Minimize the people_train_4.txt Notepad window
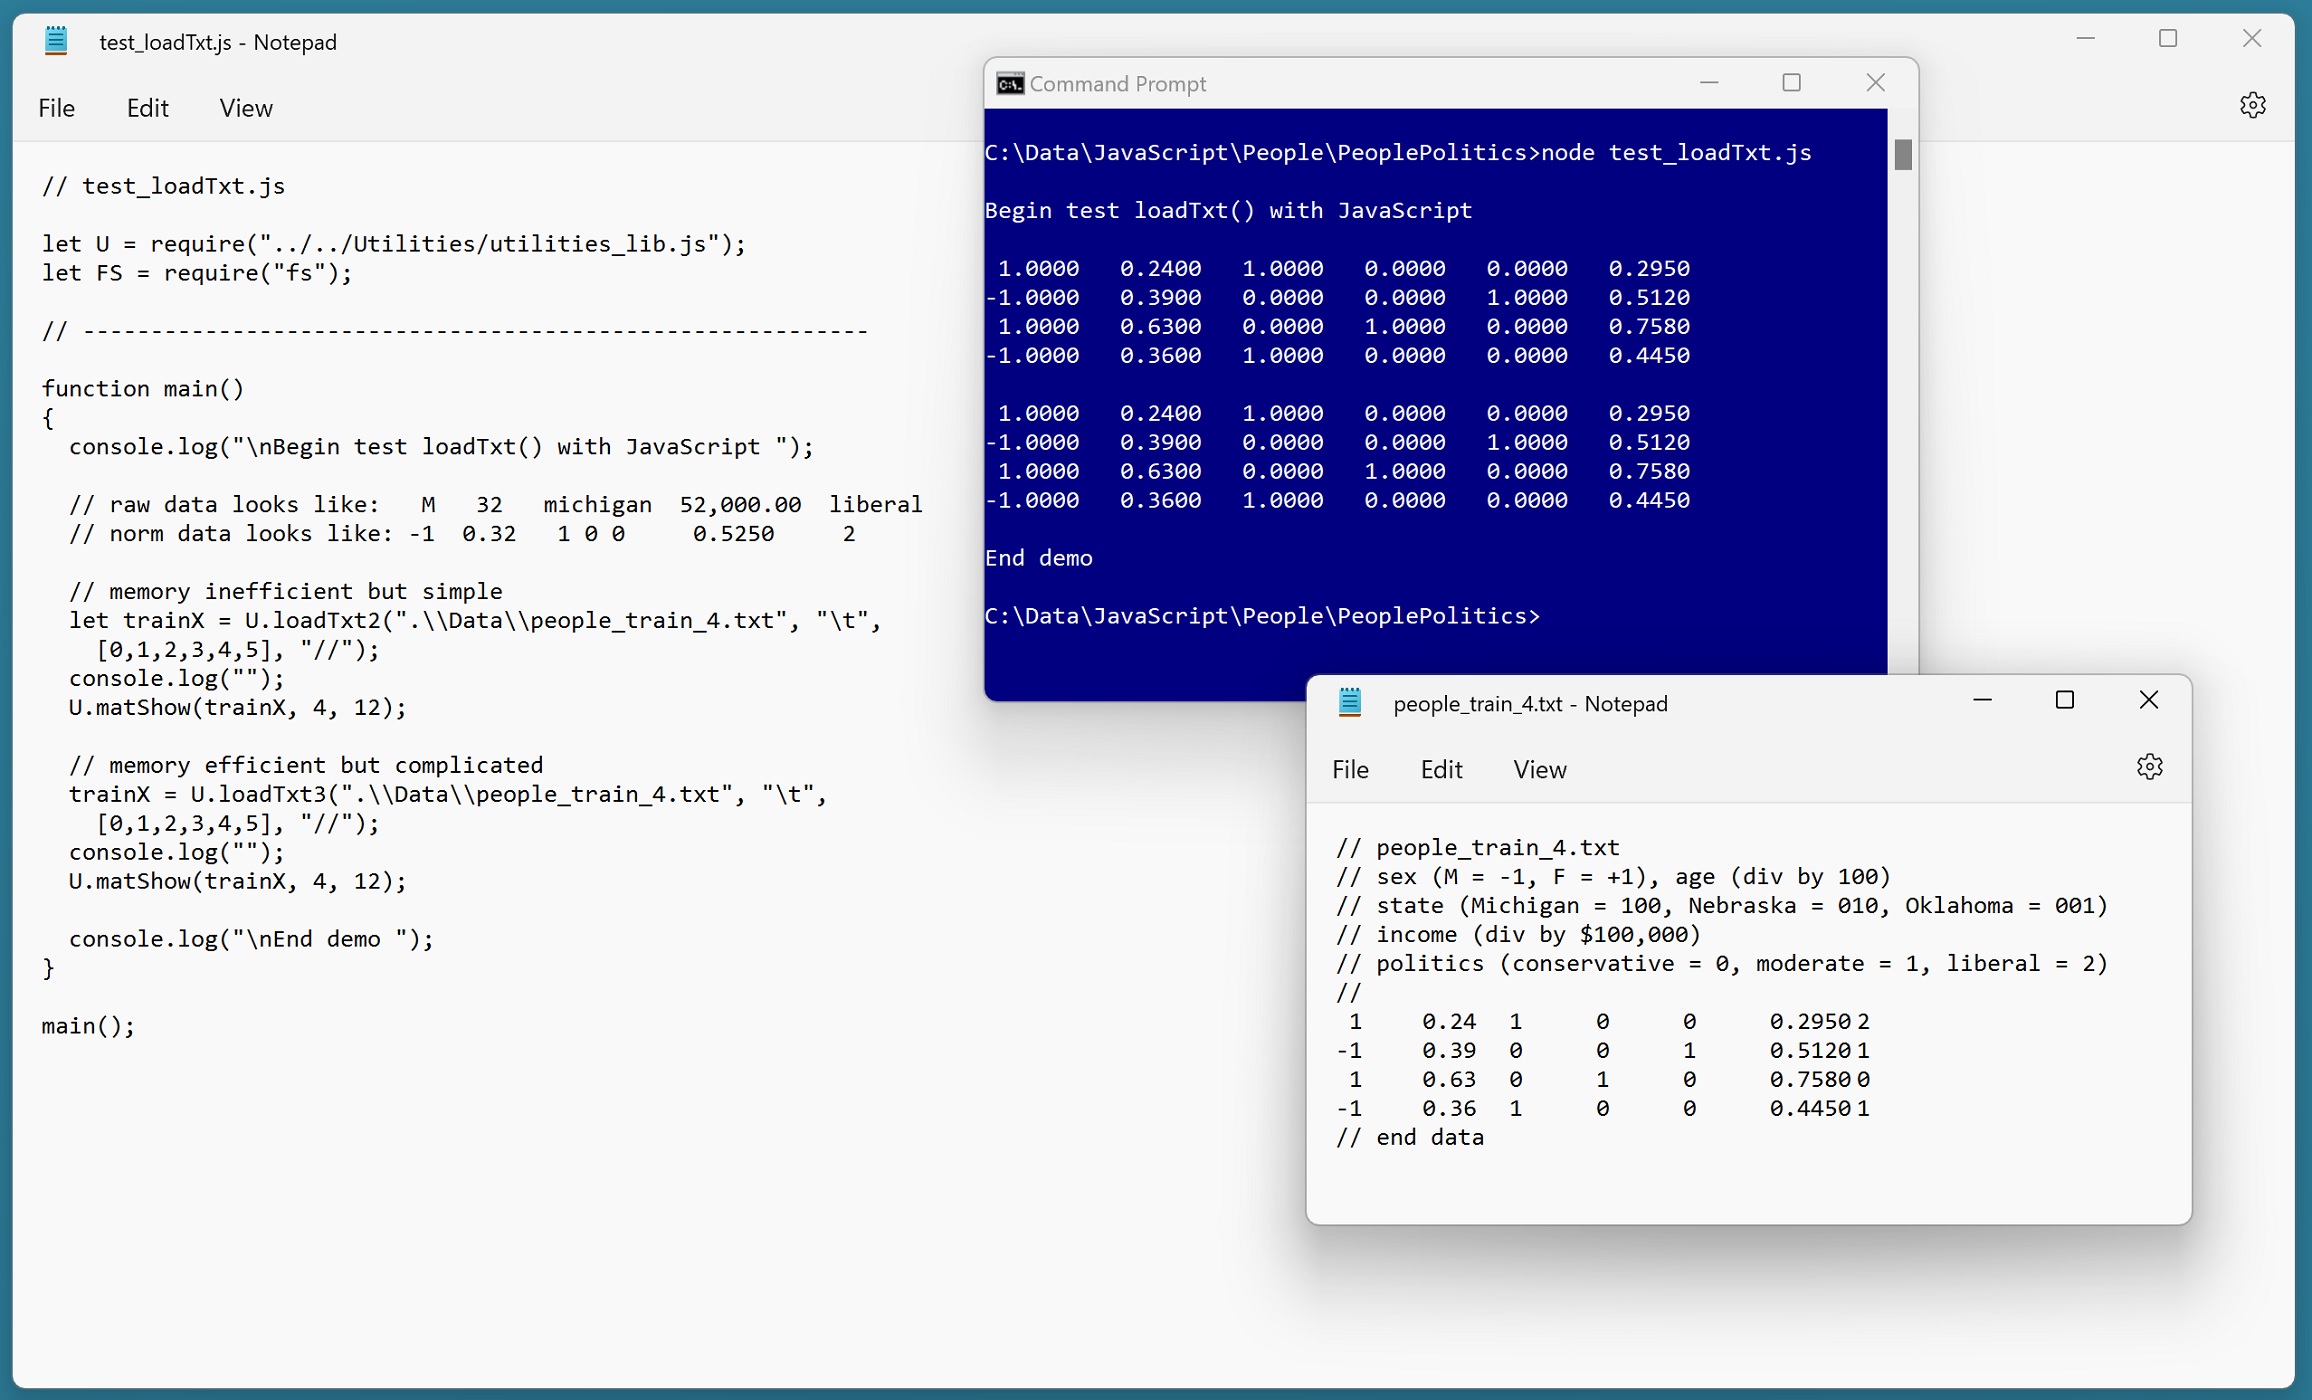Viewport: 2312px width, 1400px height. [x=1982, y=701]
